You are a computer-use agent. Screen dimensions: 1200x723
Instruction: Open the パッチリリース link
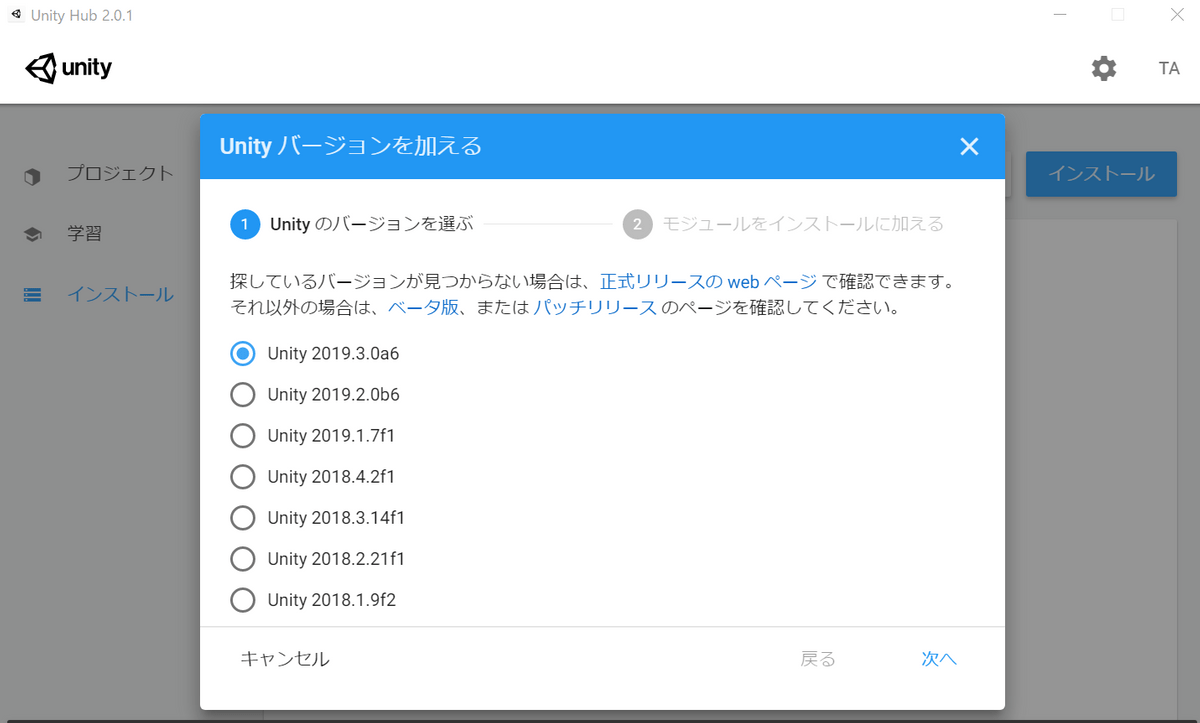(x=594, y=308)
